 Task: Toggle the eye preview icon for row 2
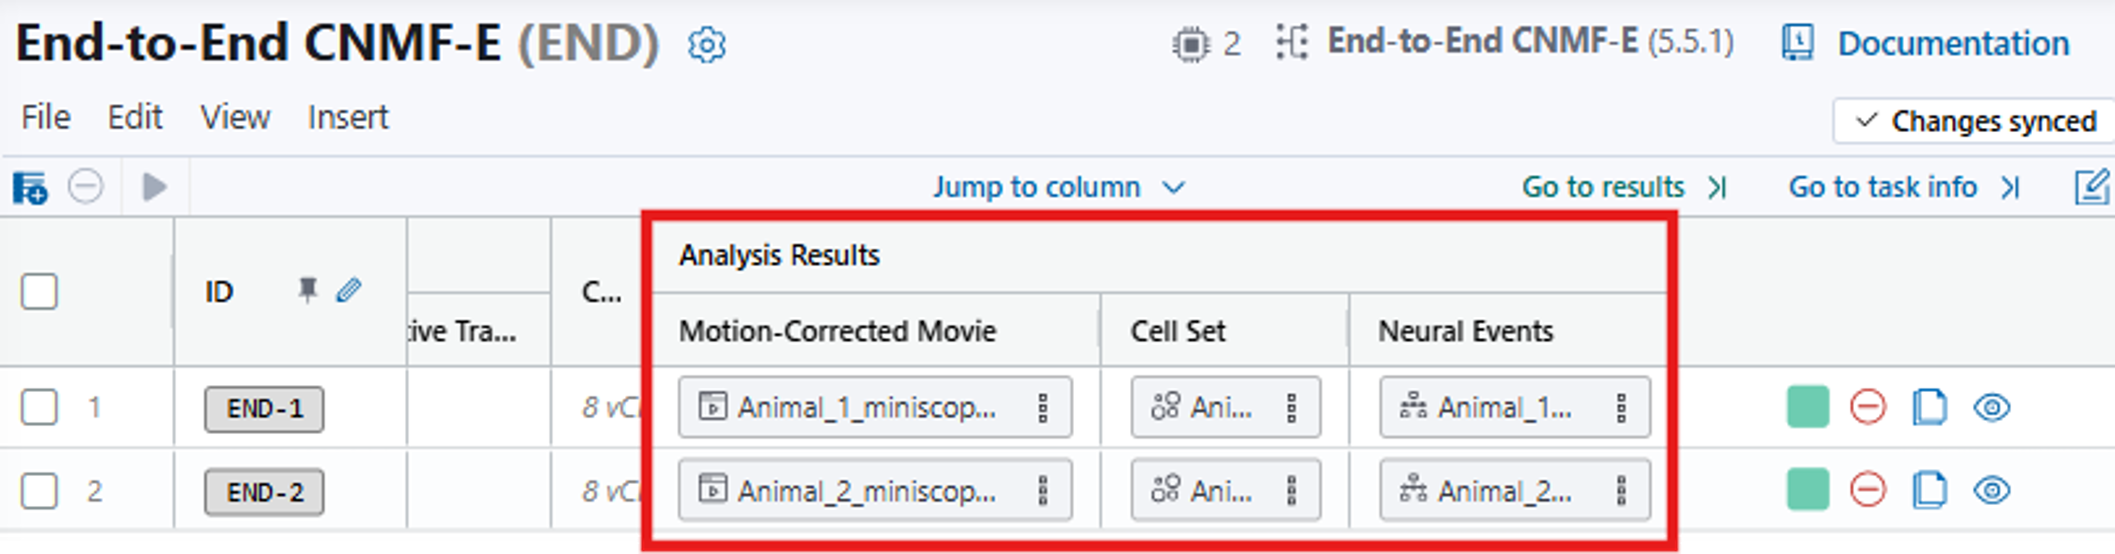pyautogui.click(x=1992, y=490)
